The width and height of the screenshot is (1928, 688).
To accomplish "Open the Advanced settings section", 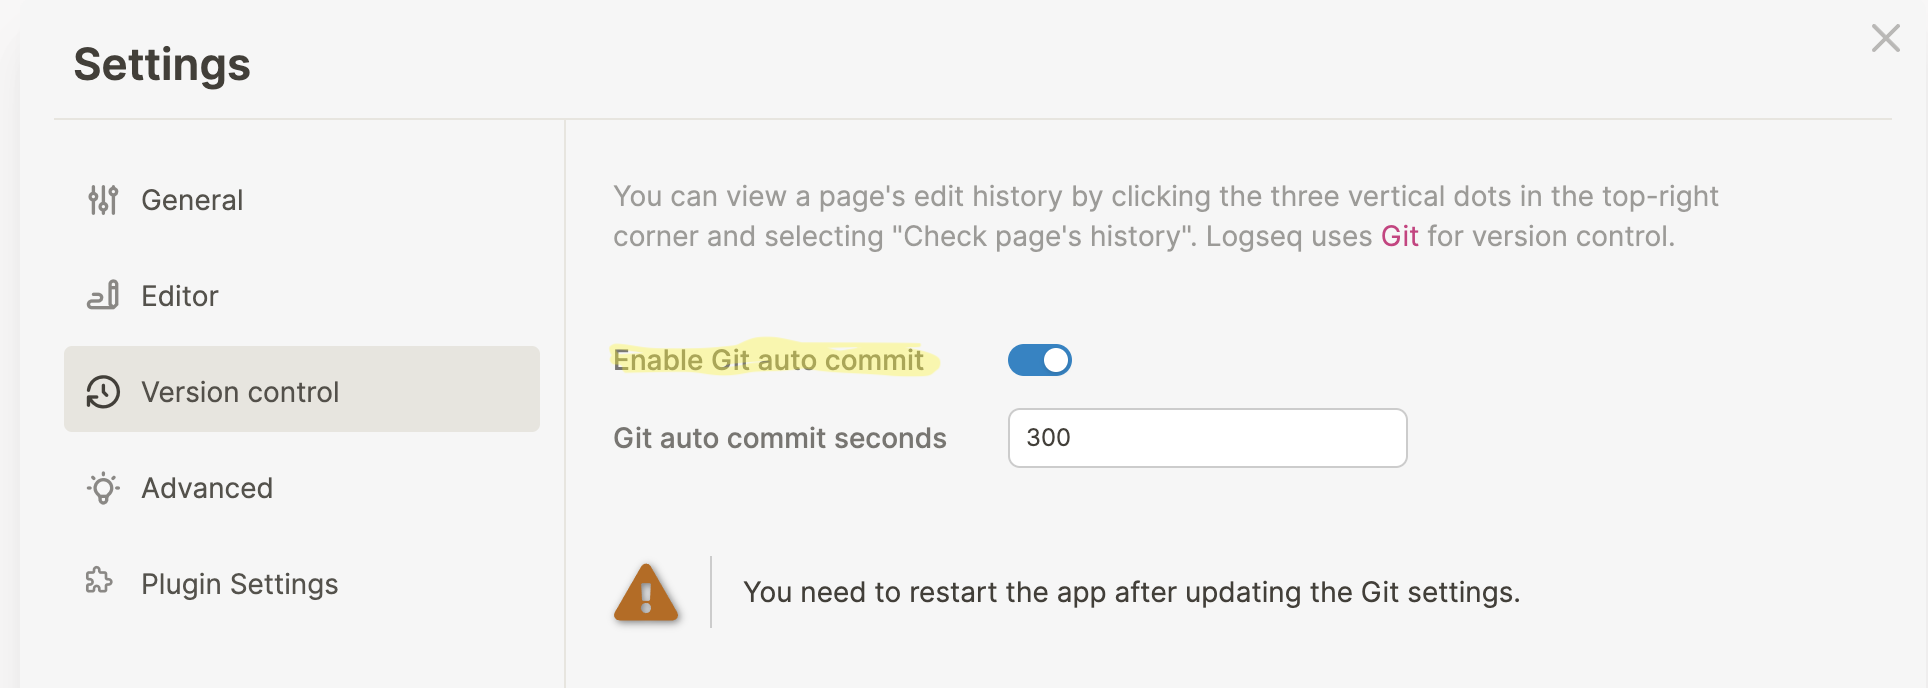I will point(206,488).
